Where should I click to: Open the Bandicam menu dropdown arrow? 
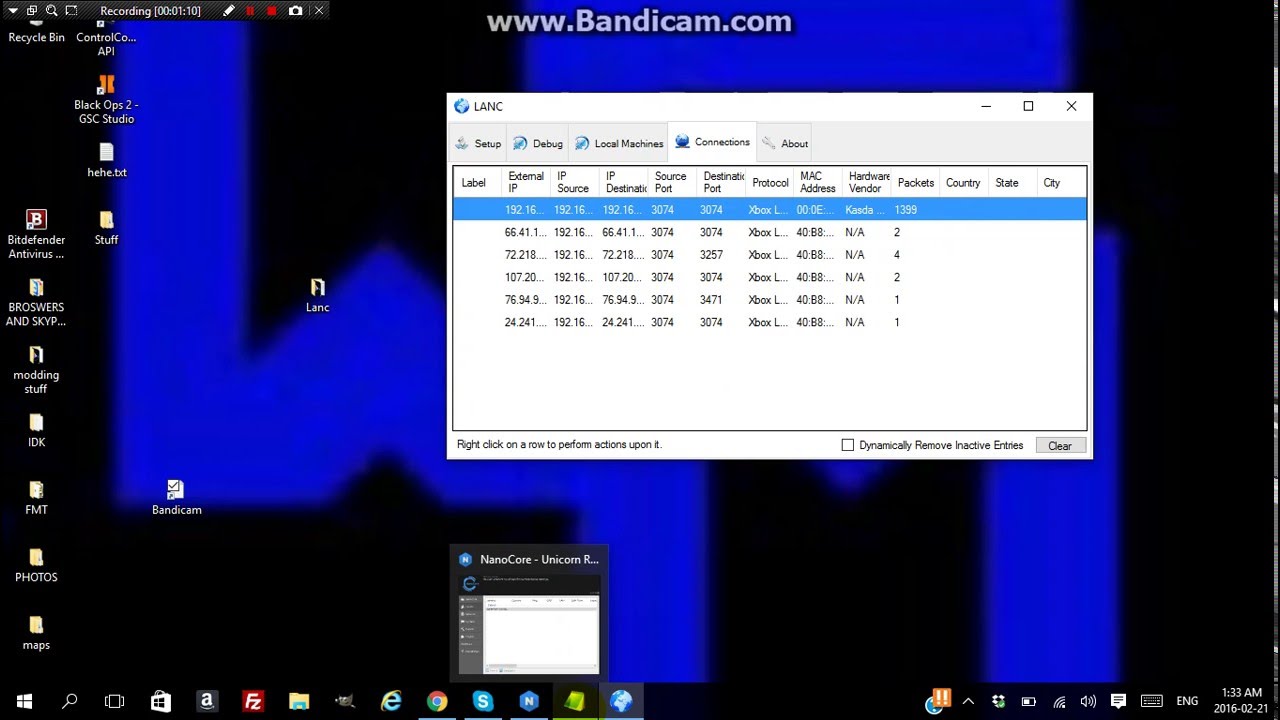(13, 10)
